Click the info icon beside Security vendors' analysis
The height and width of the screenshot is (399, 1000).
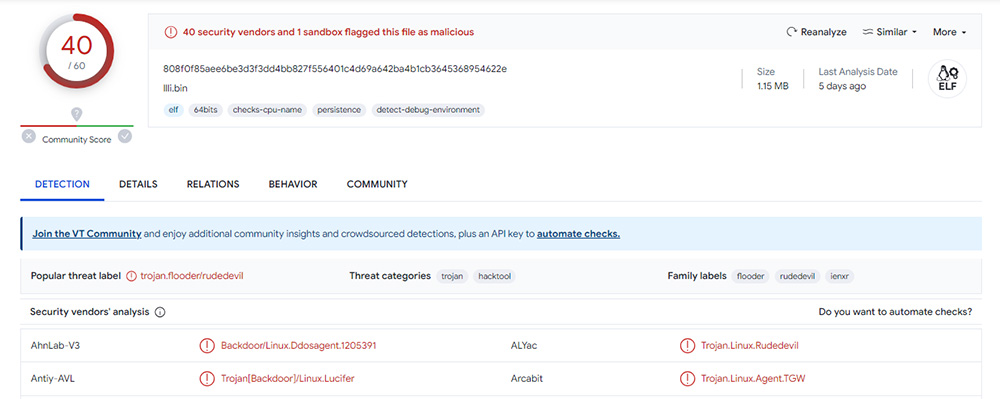(x=160, y=312)
